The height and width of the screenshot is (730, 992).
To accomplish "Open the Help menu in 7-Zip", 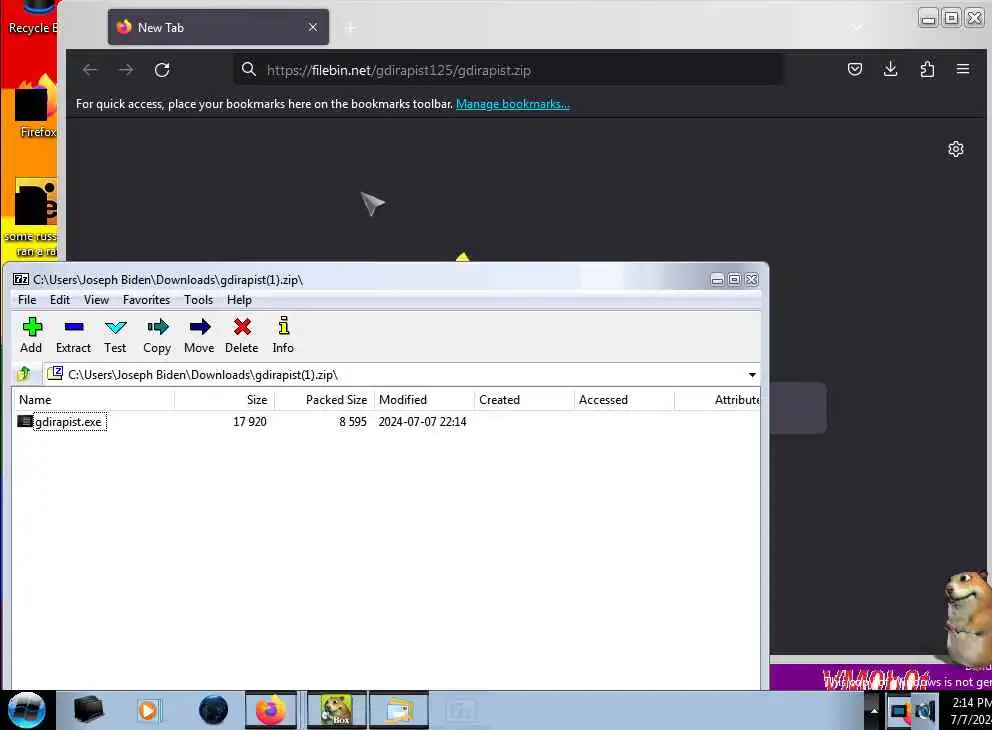I will pyautogui.click(x=239, y=300).
